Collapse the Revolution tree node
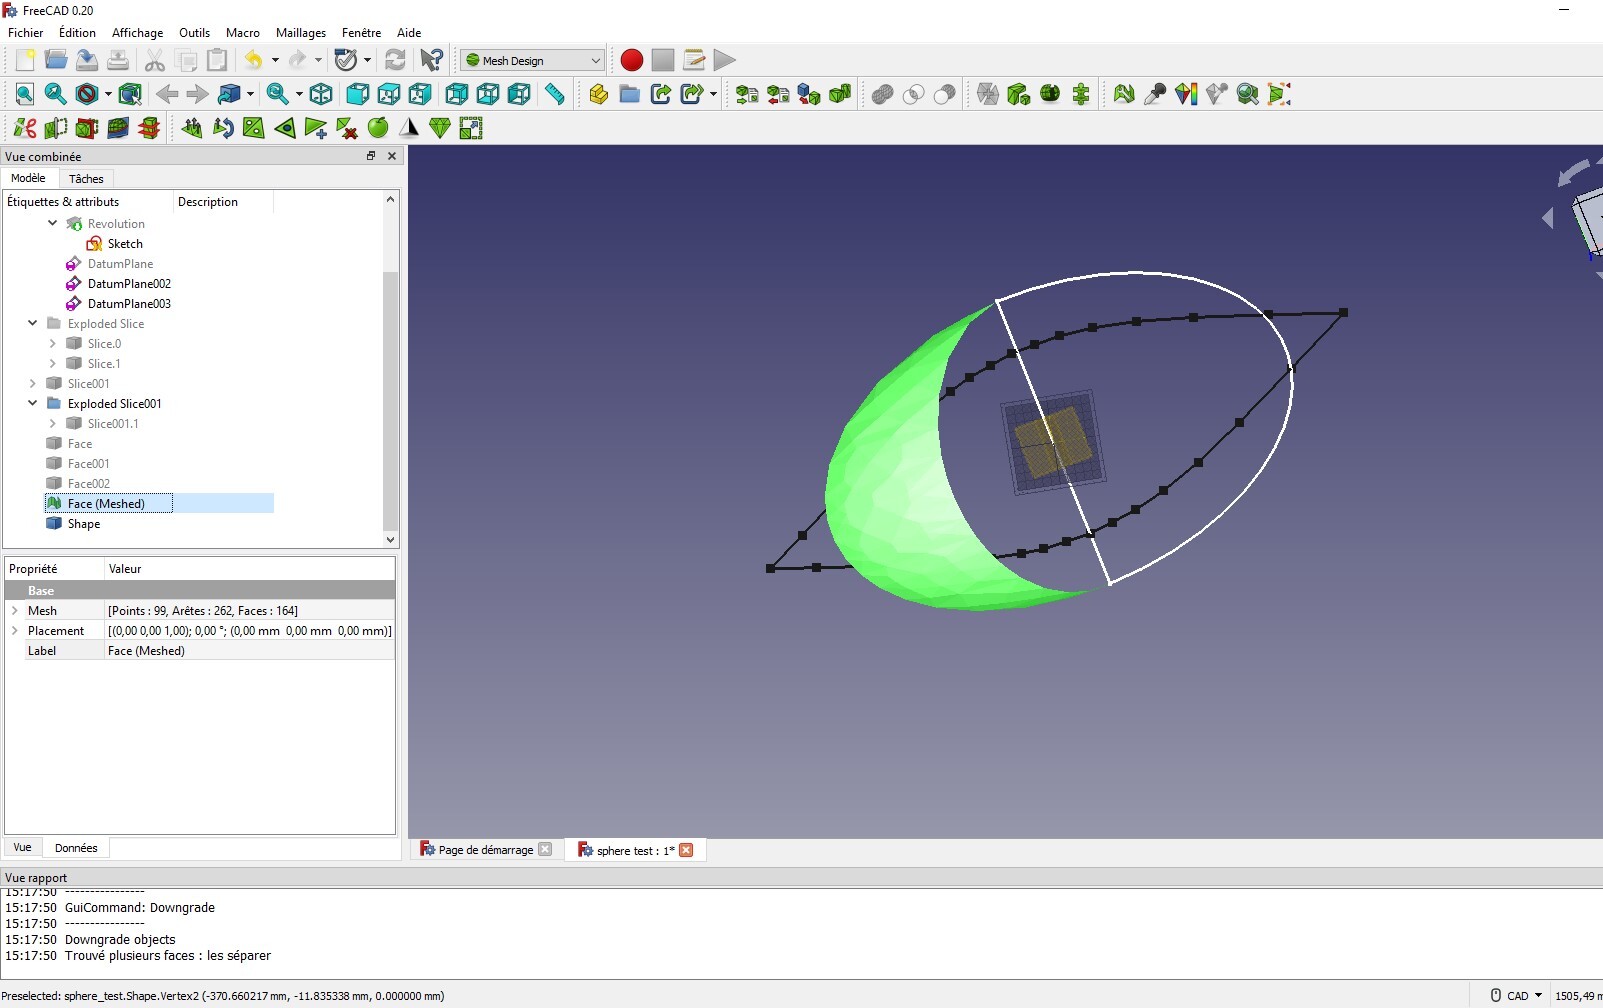 coord(53,223)
